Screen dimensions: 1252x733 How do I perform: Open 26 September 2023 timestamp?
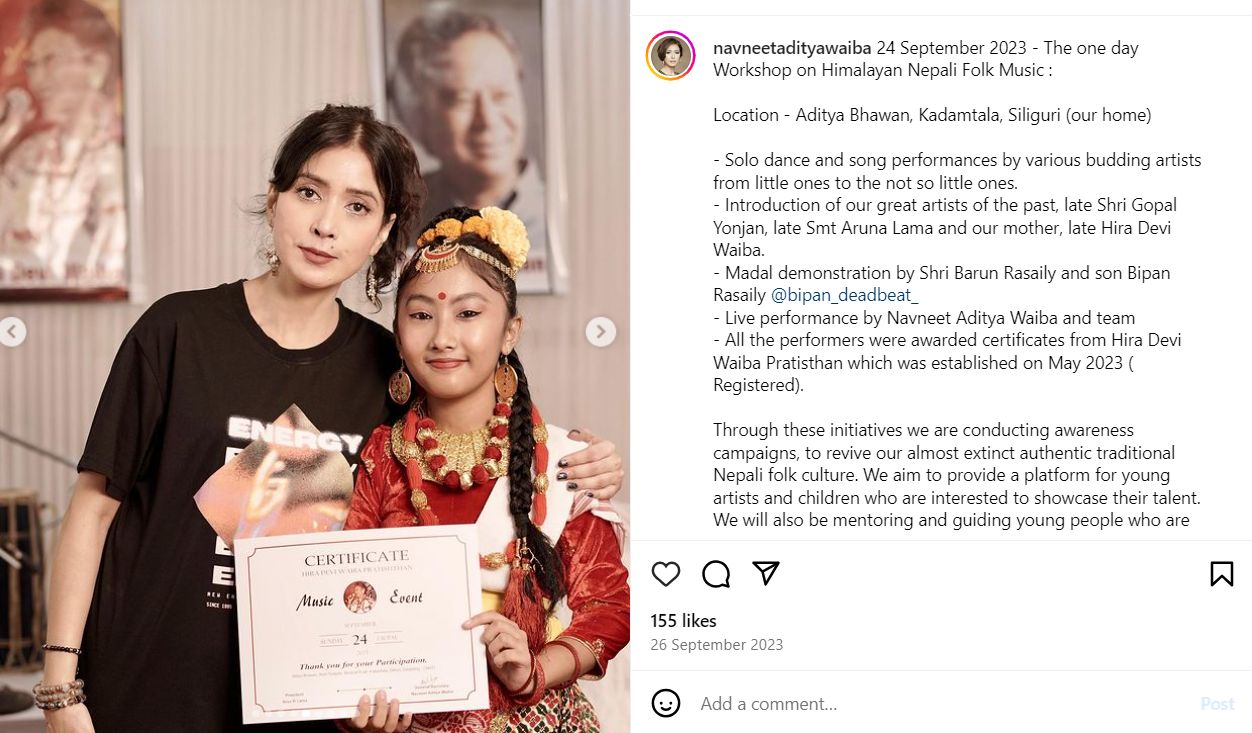click(717, 645)
